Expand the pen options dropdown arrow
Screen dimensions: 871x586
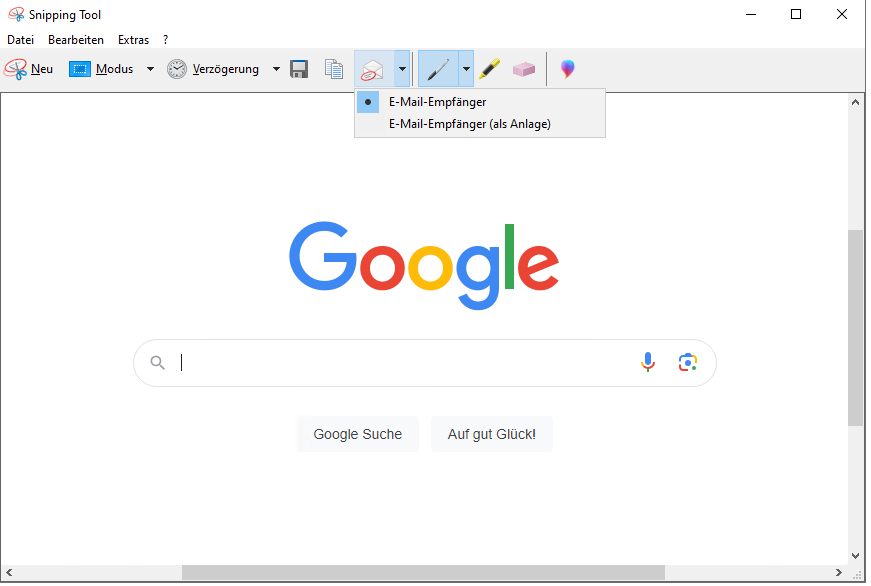[x=466, y=69]
